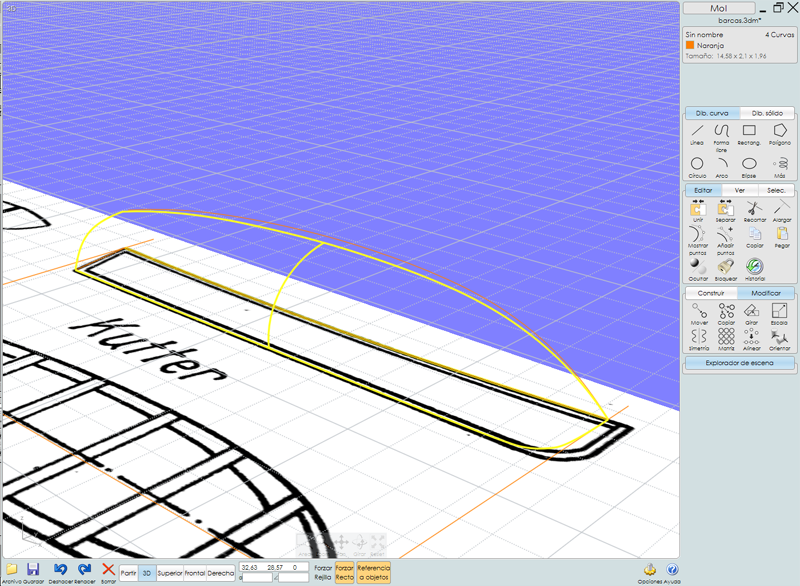Toggle Referencia a objetos snap
Screen dimensions: 800x586
(373, 573)
